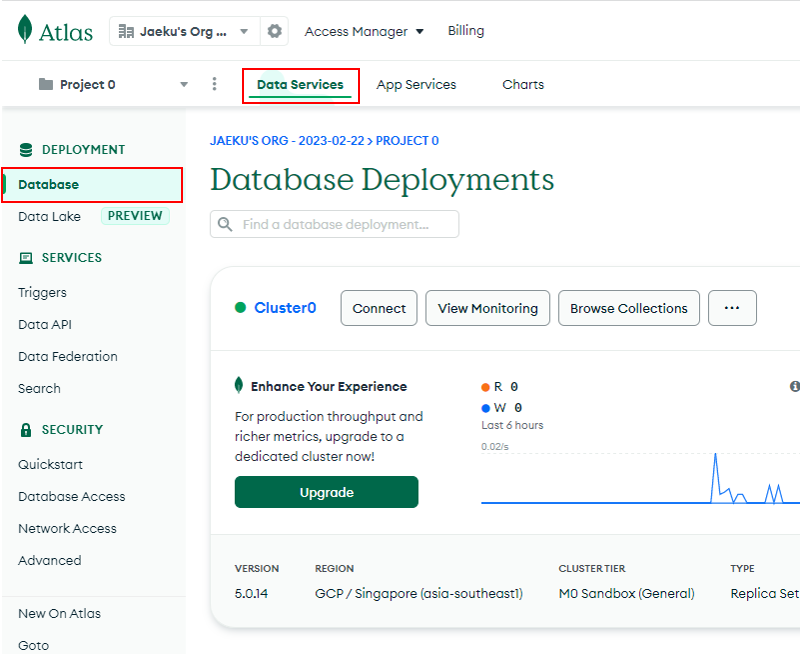
Task: Click the operations line chart
Action: click(x=640, y=478)
